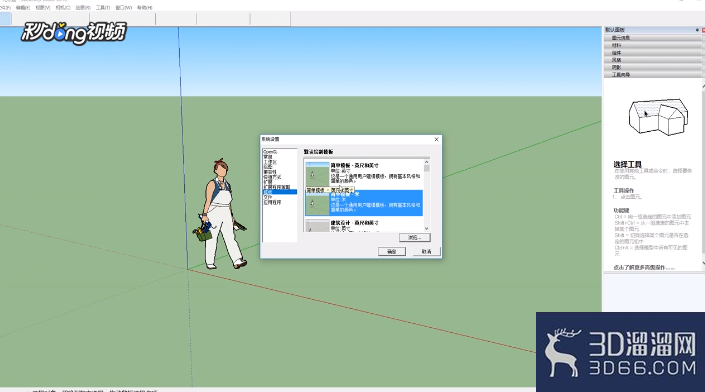
Task: Click the template list scroll-down arrow
Action: coord(426,229)
